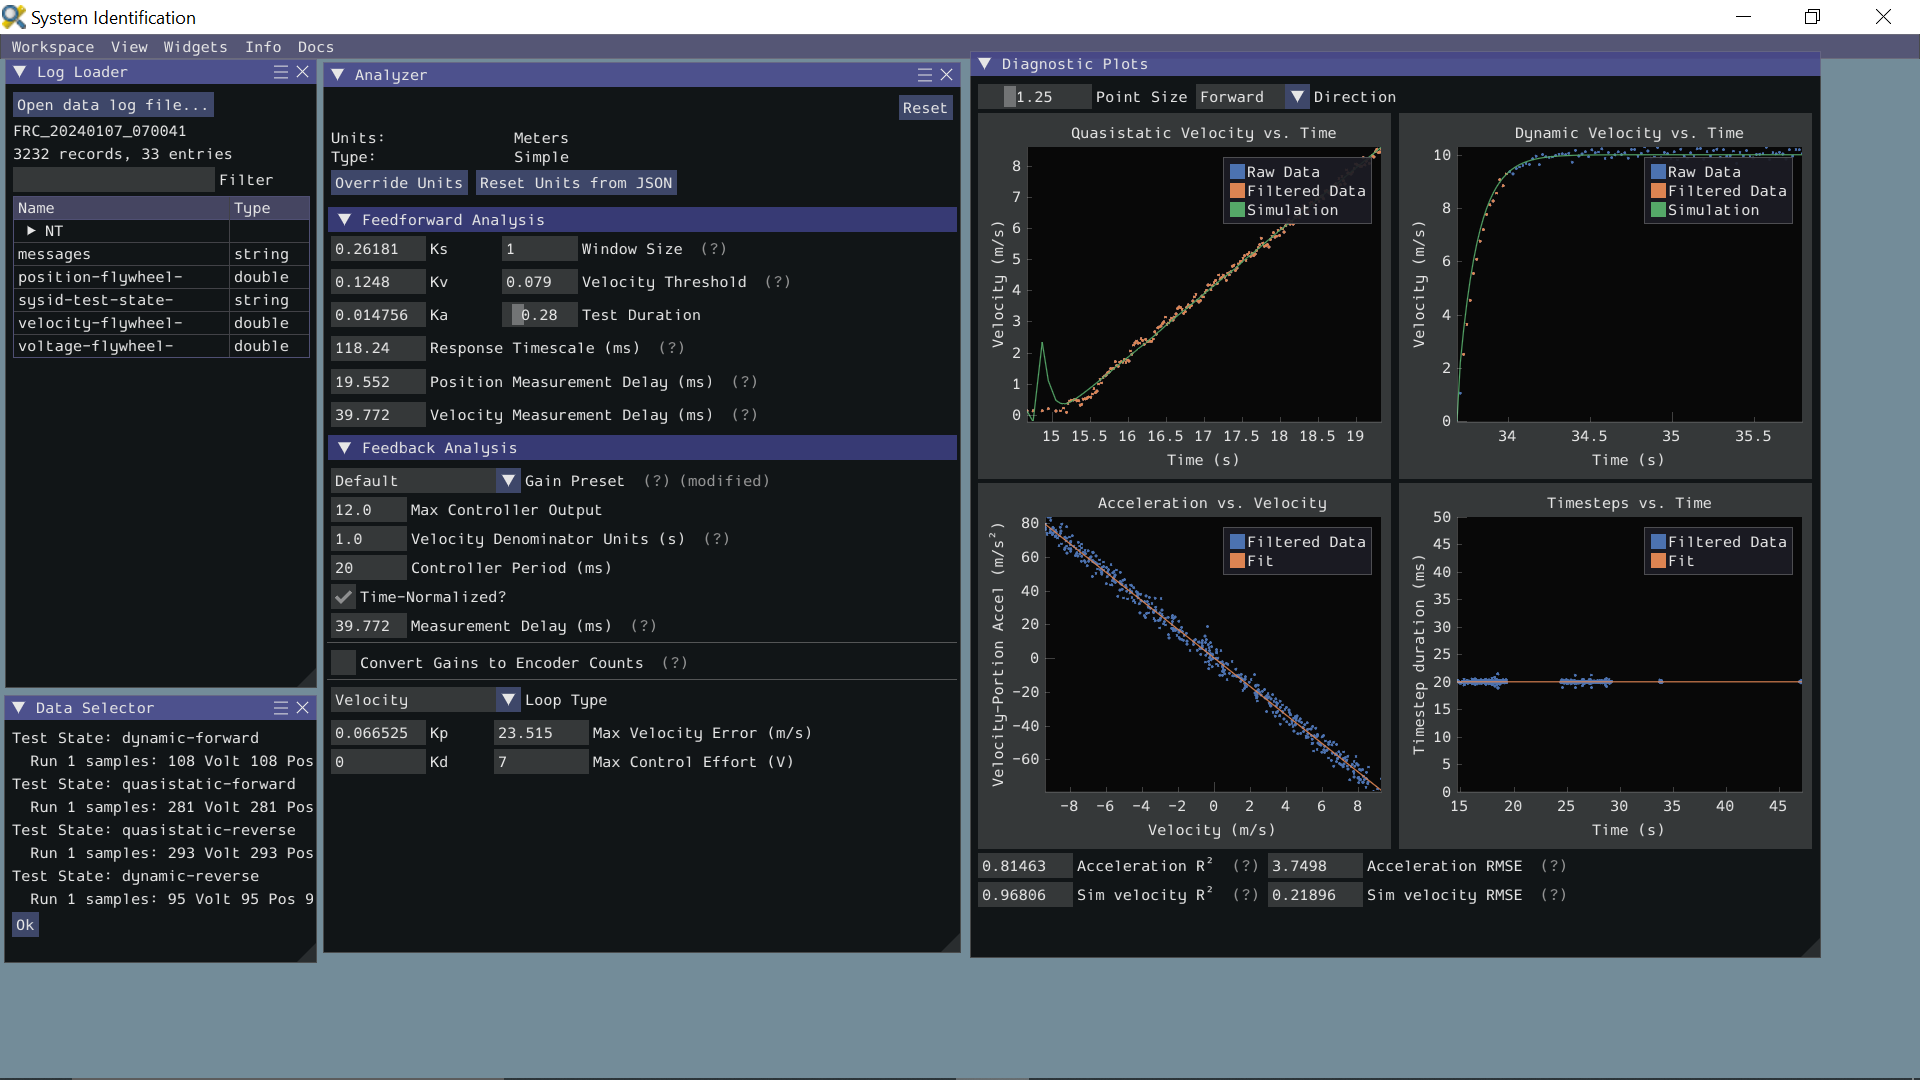Click the Open data log file button
The height and width of the screenshot is (1080, 1920).
pos(112,104)
